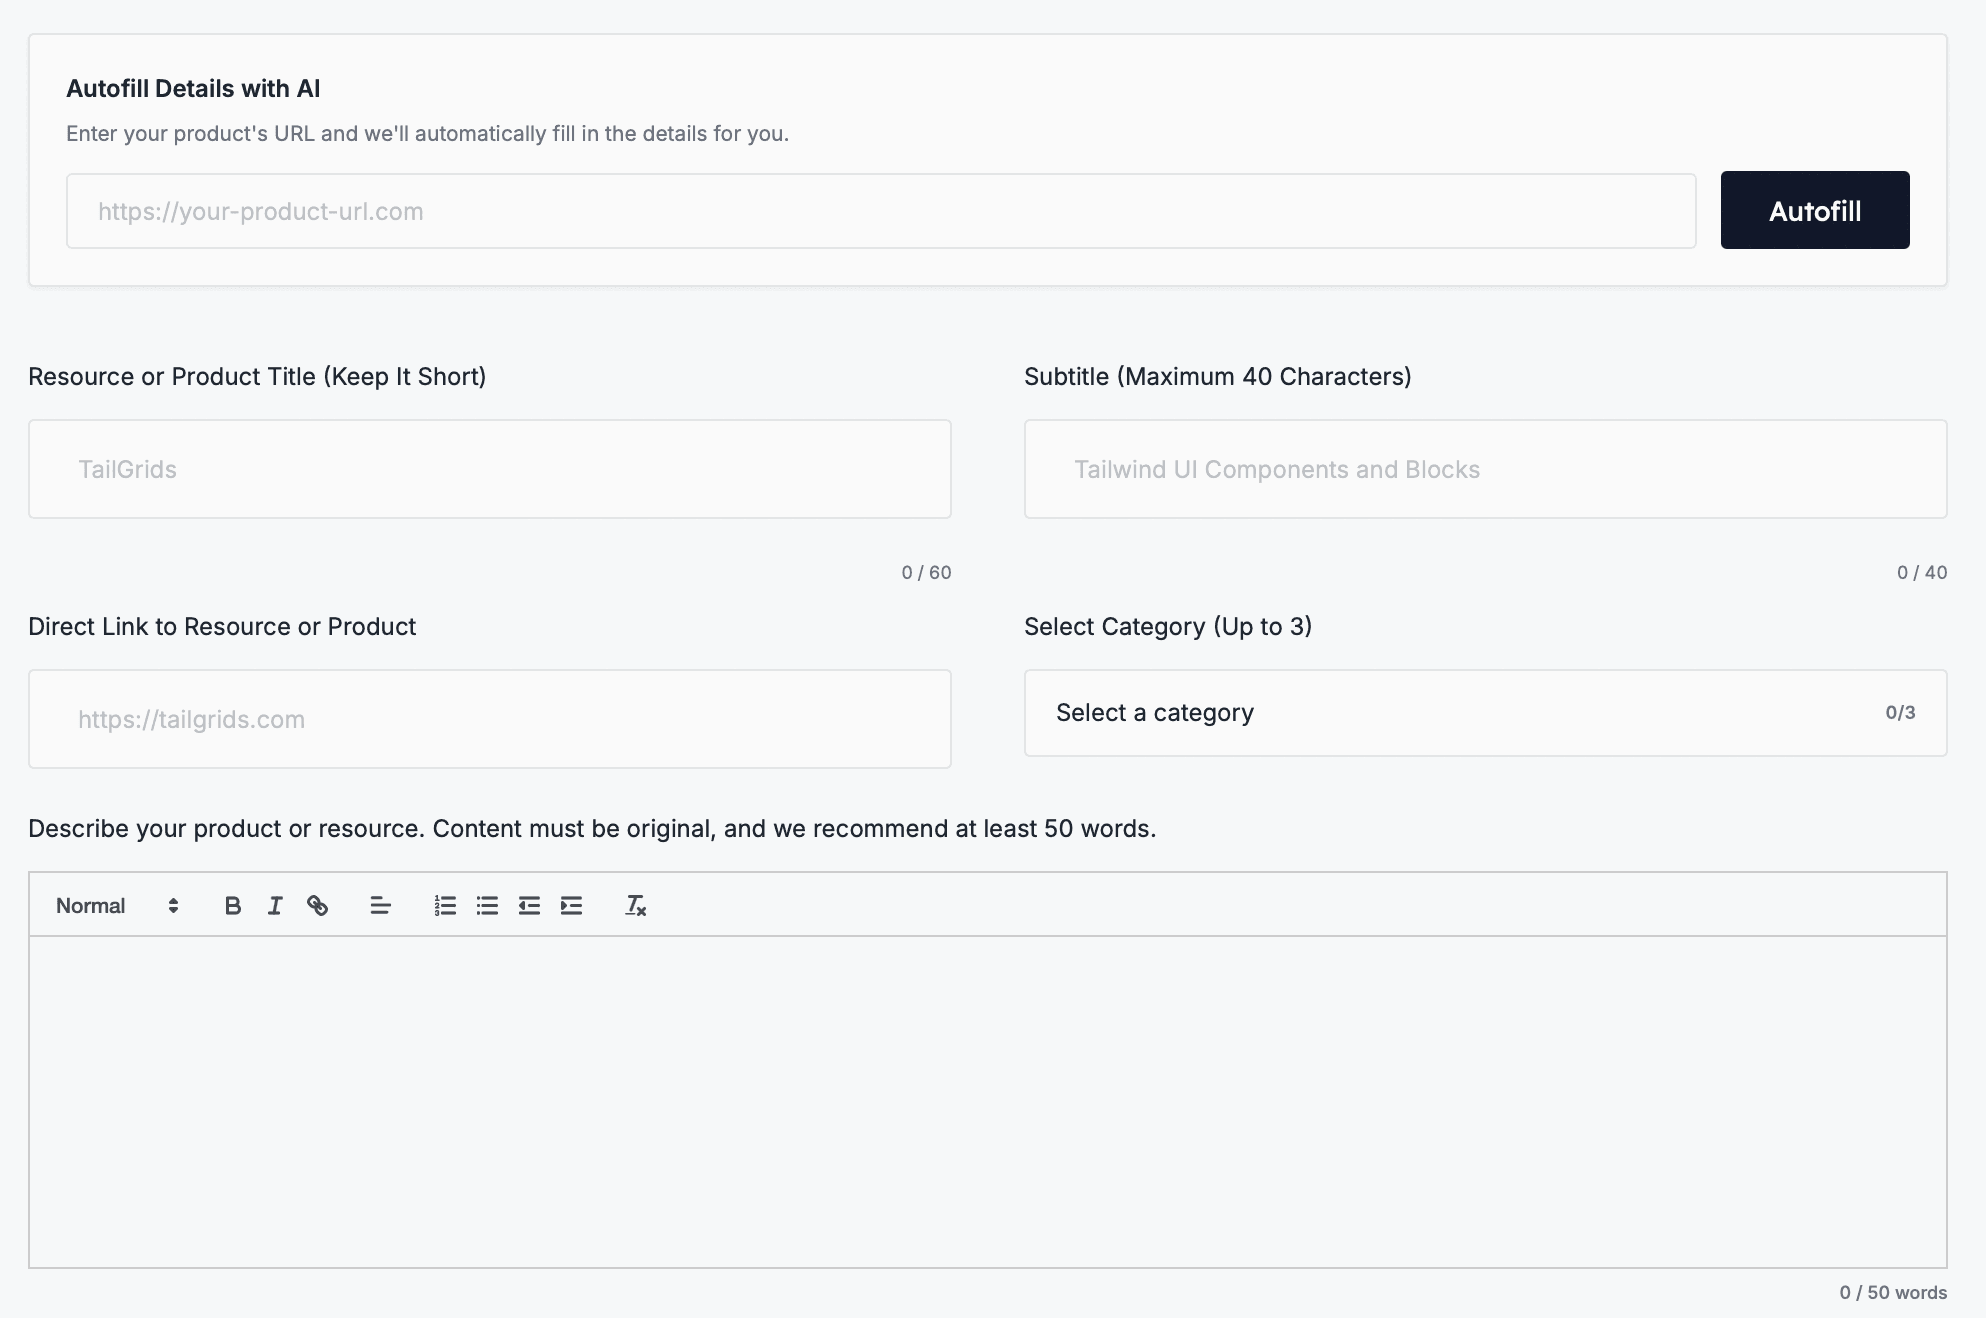The width and height of the screenshot is (1986, 1318).
Task: Click the 'Describe your product or resource' label
Action: click(x=592, y=829)
